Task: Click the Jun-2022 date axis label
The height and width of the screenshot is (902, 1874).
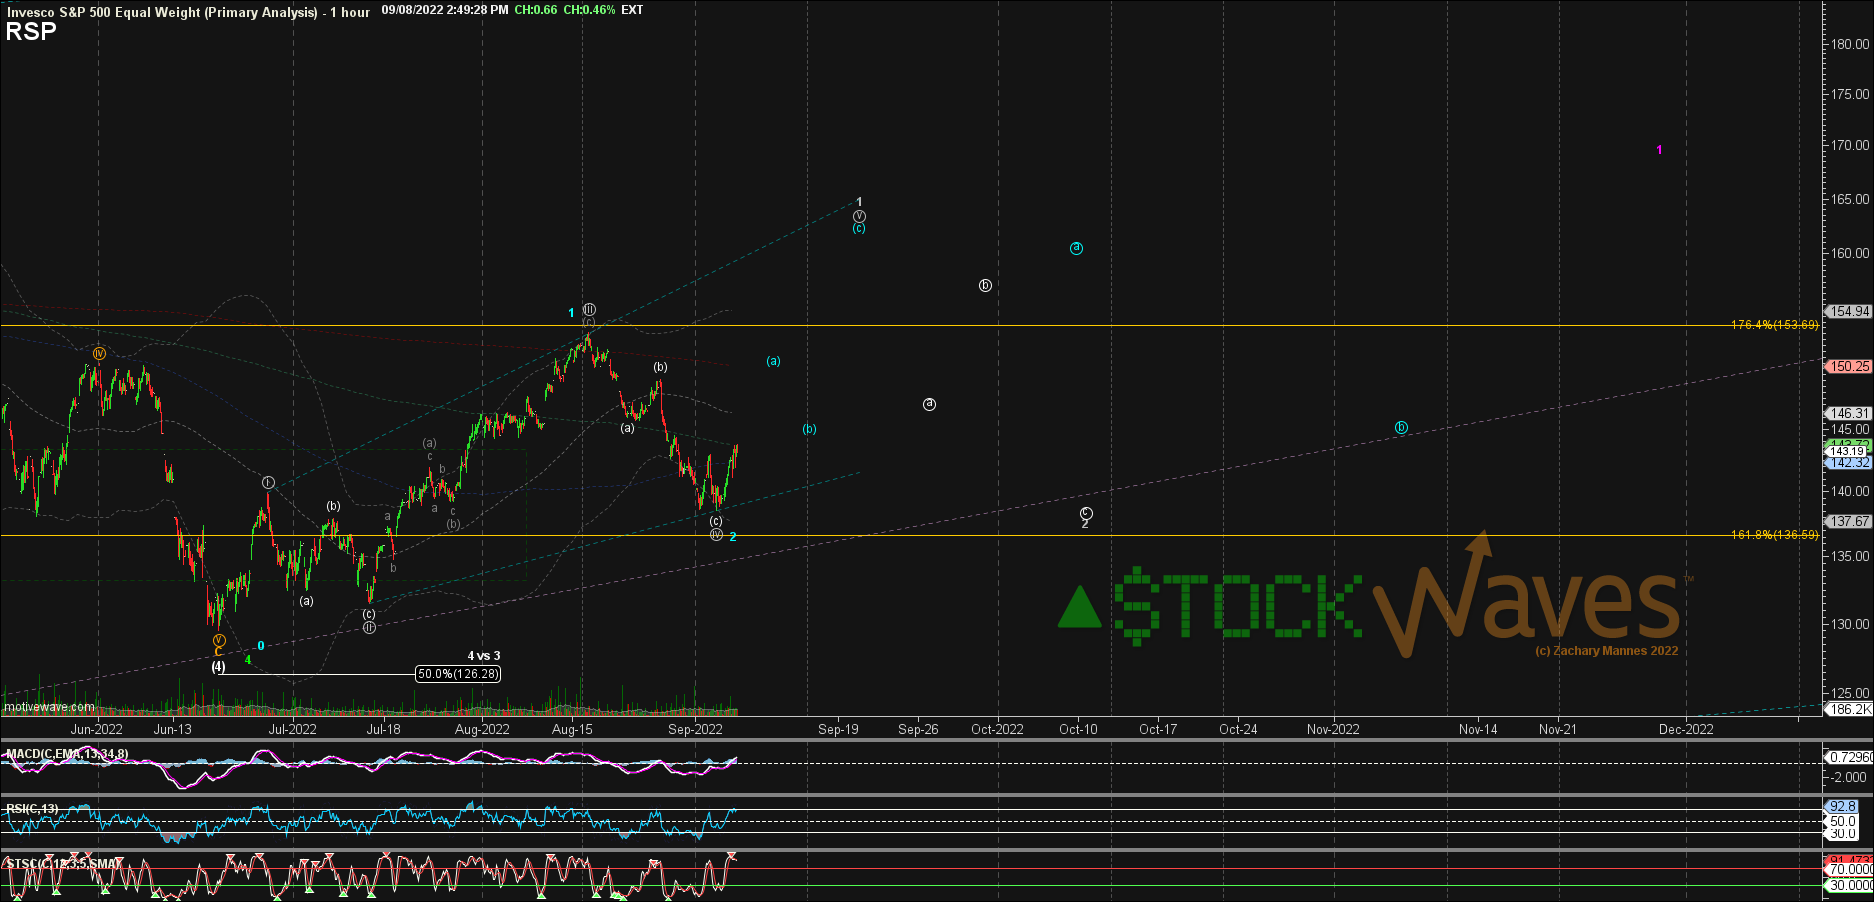Action: [96, 729]
